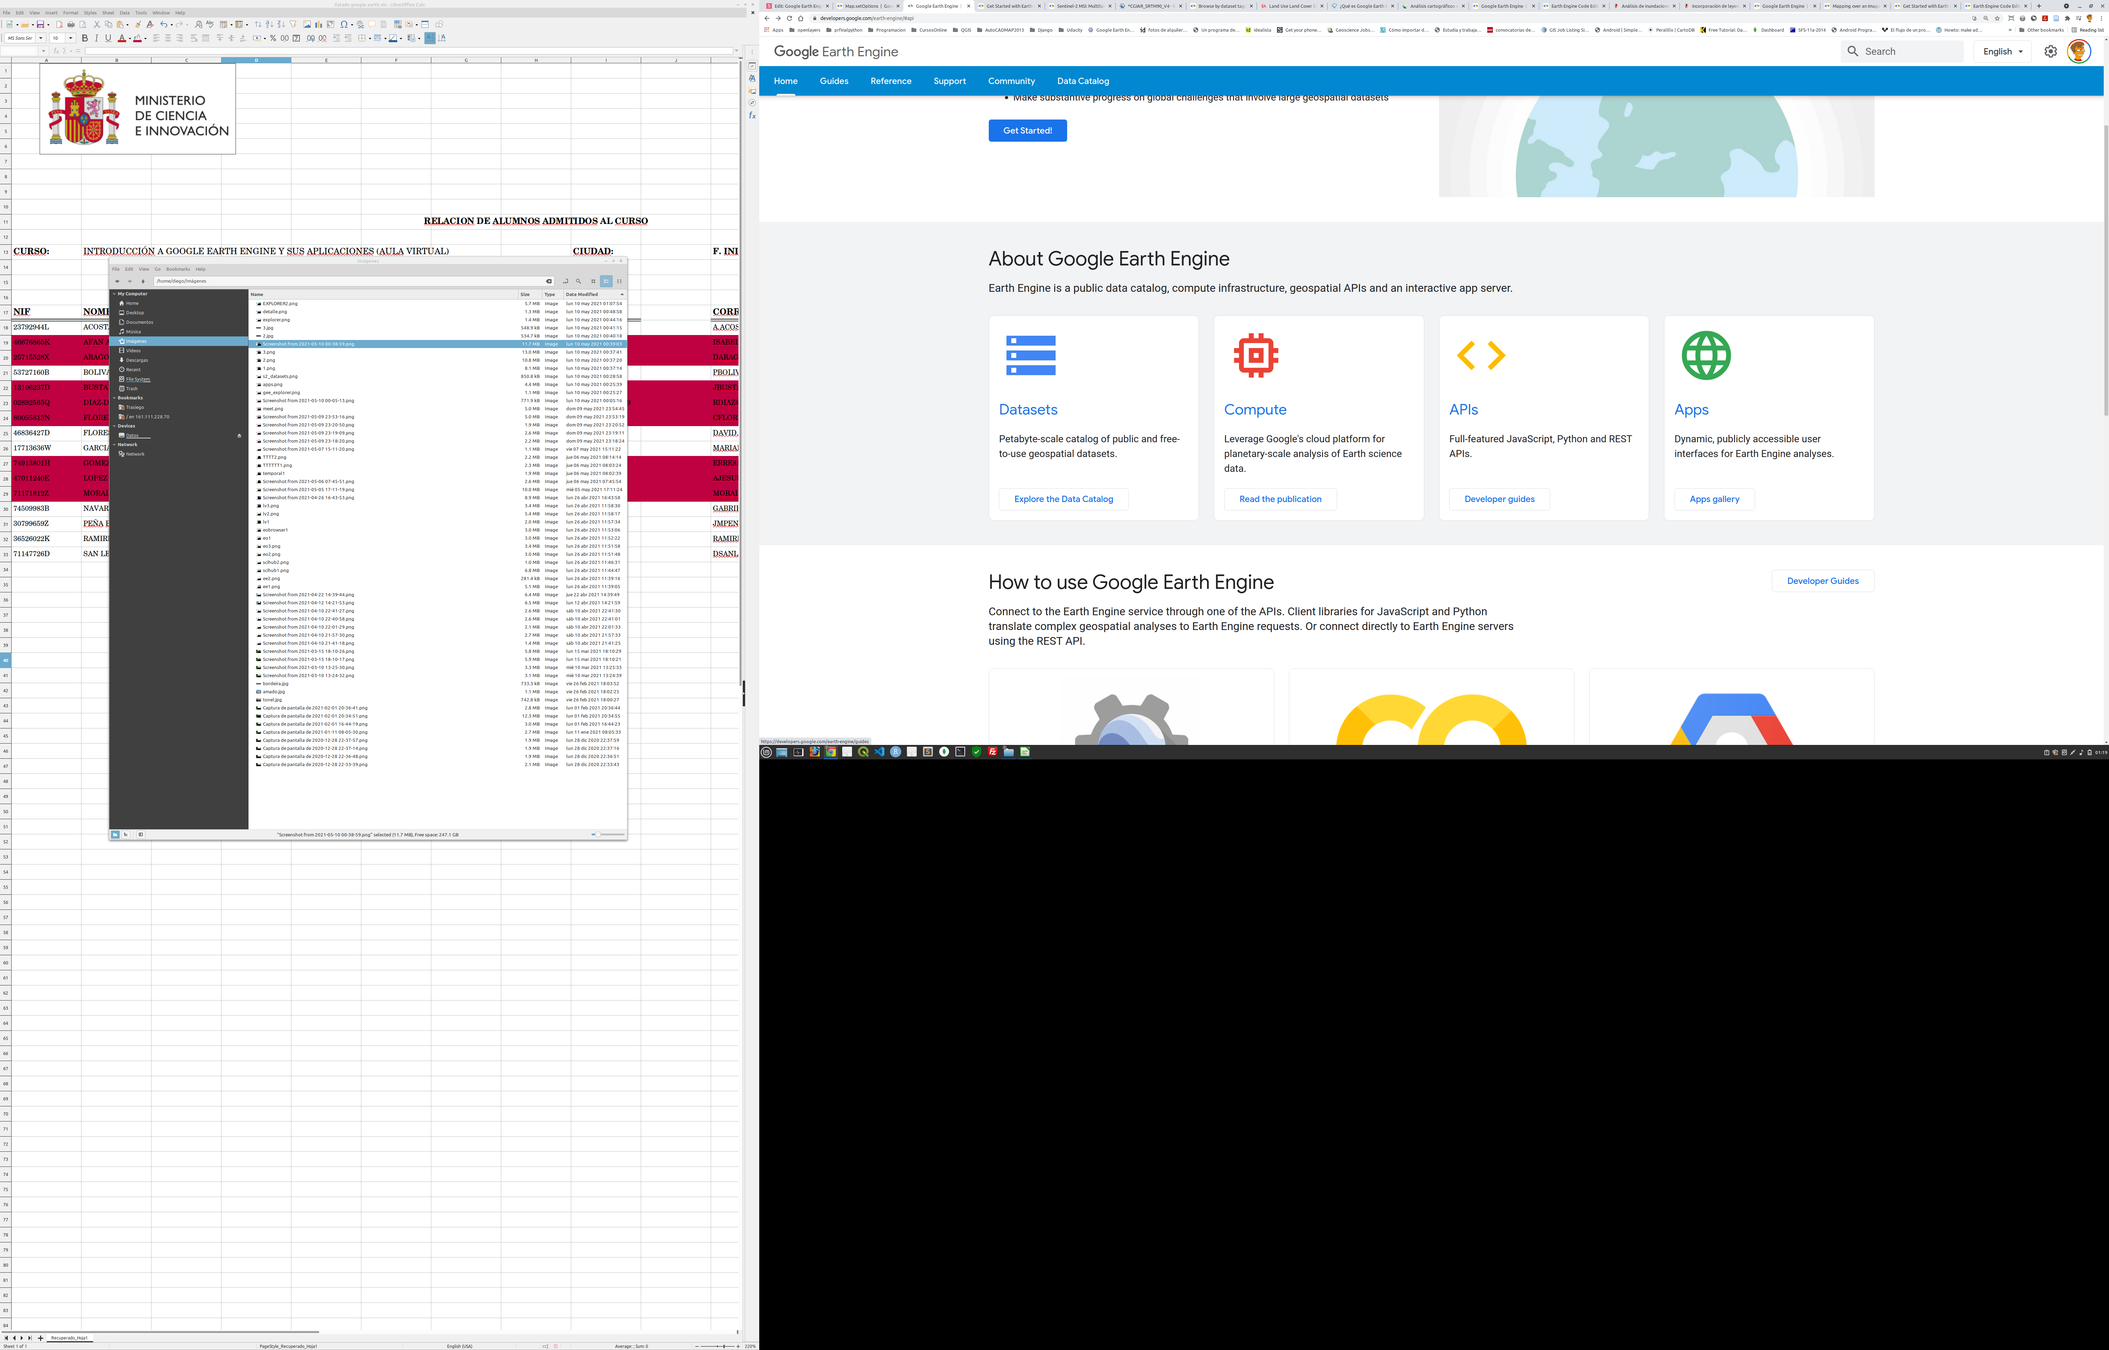This screenshot has width=2109, height=1350.
Task: Switch to the Data Catalog tab
Action: (1082, 81)
